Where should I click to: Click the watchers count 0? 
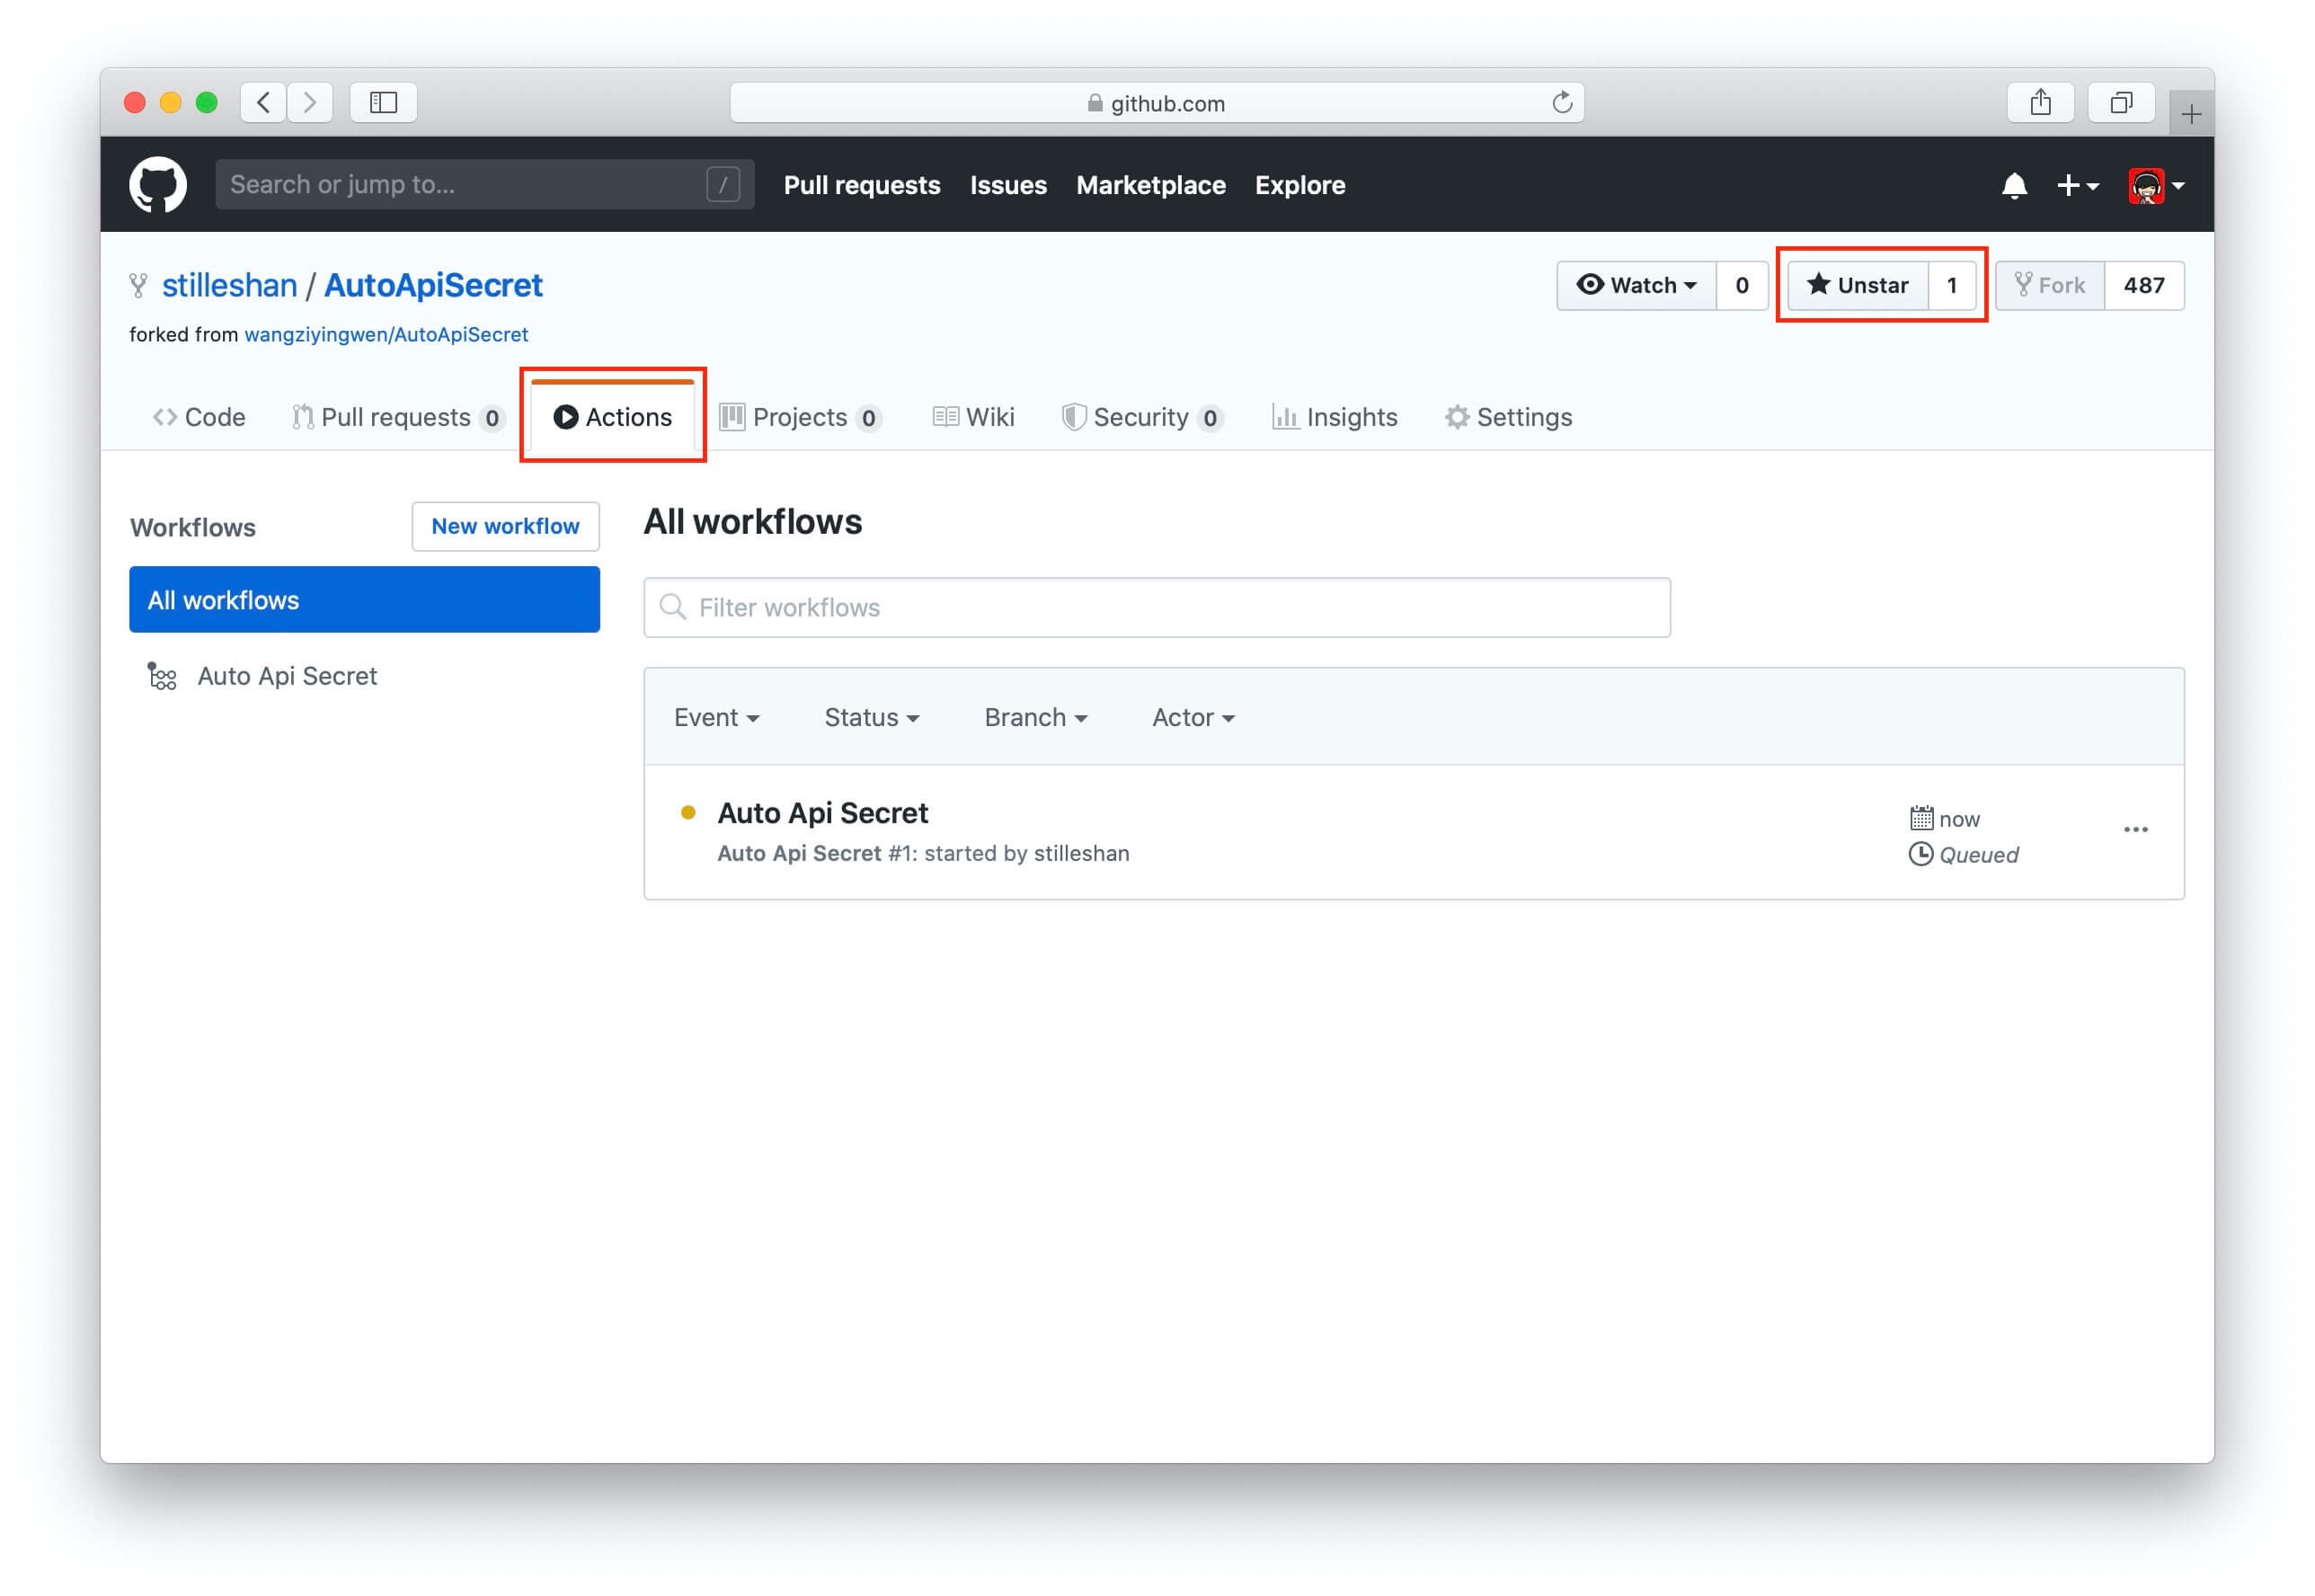coord(1742,285)
